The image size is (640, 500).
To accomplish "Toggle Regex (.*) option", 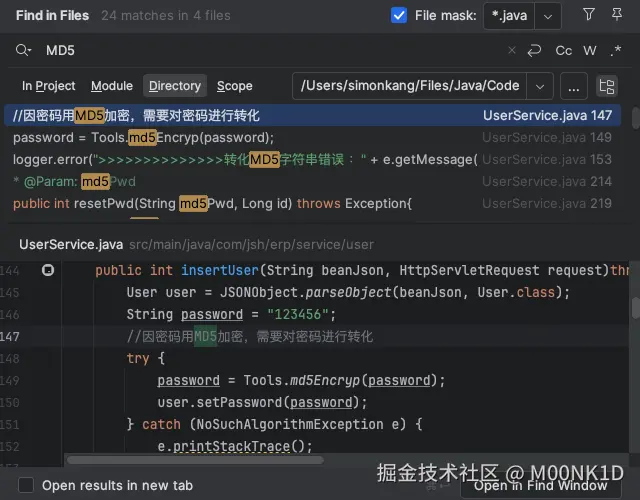I will pos(616,51).
